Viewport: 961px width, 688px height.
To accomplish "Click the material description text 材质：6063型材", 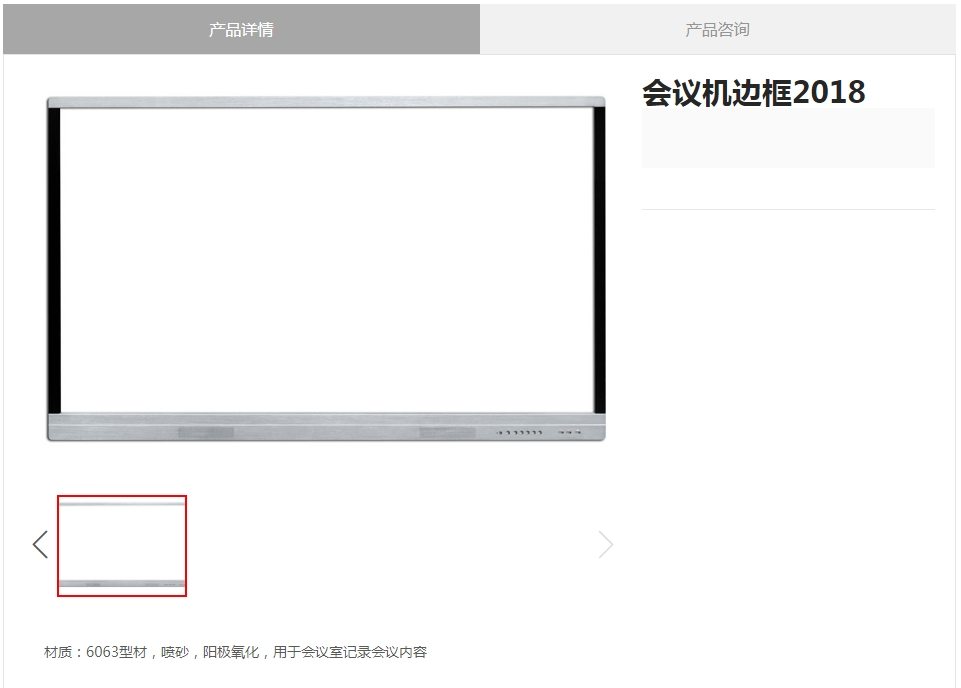I will tap(96, 652).
